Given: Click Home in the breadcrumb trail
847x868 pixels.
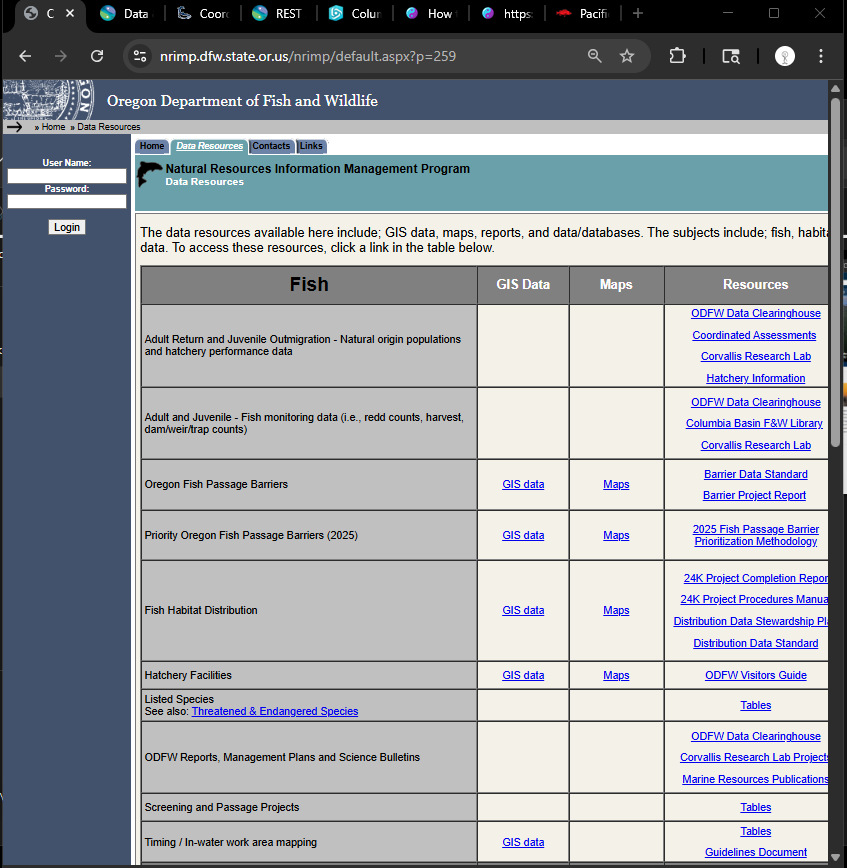Looking at the screenshot, I should 53,127.
